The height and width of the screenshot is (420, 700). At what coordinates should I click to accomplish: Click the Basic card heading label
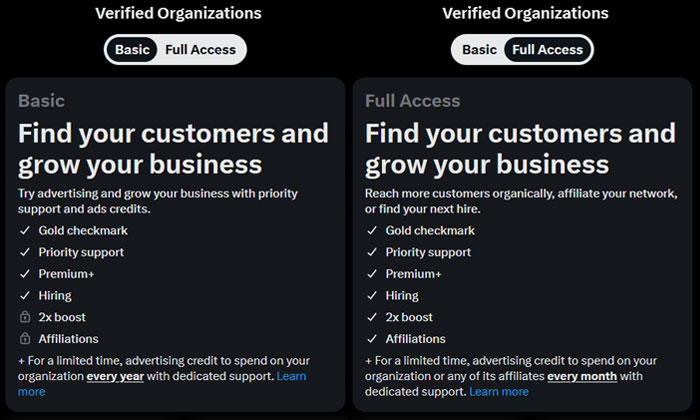tap(42, 101)
